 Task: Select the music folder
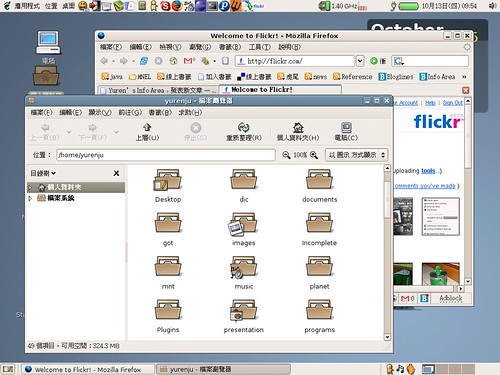click(x=244, y=267)
